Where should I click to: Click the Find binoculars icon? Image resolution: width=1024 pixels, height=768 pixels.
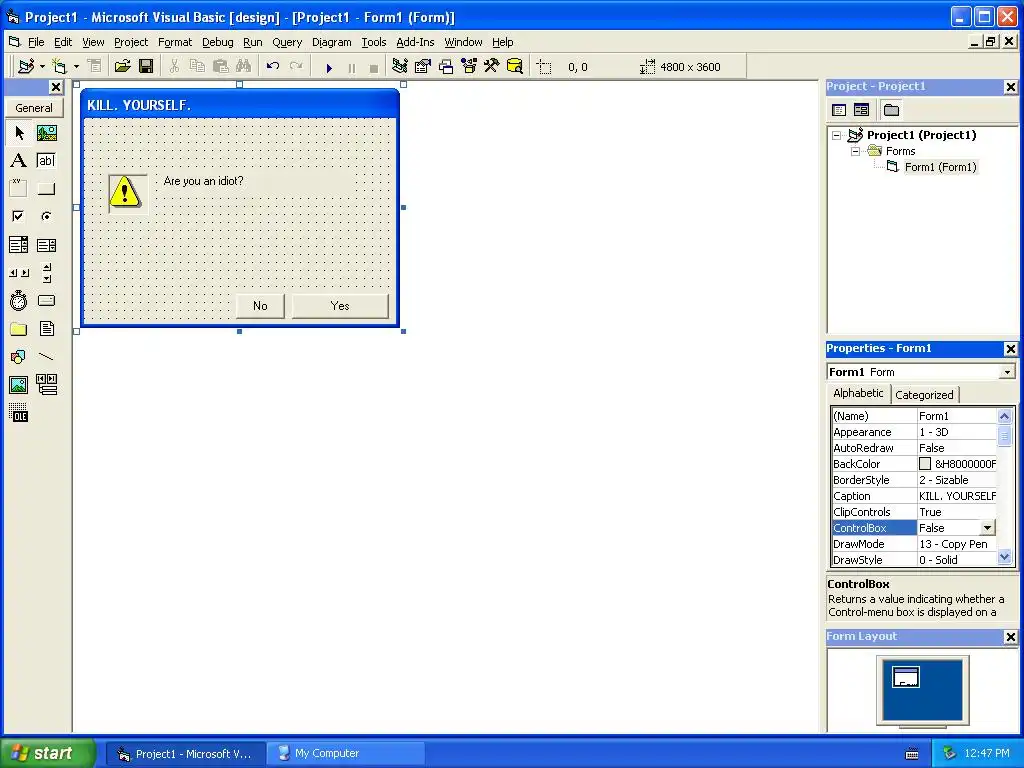coord(244,67)
